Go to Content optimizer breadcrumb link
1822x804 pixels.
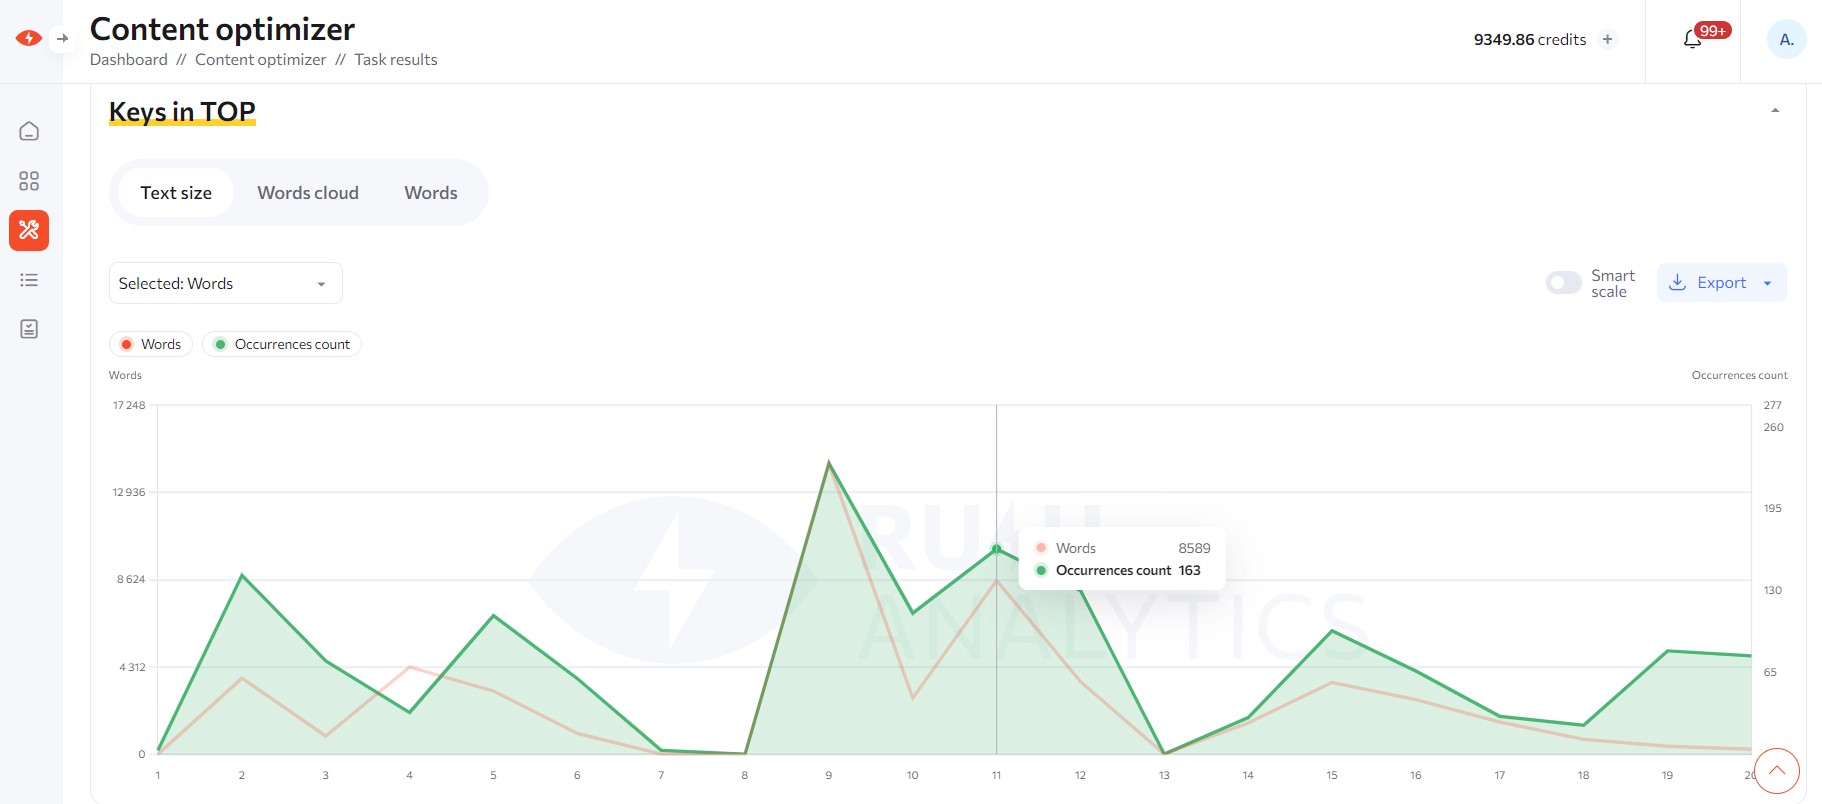[261, 60]
